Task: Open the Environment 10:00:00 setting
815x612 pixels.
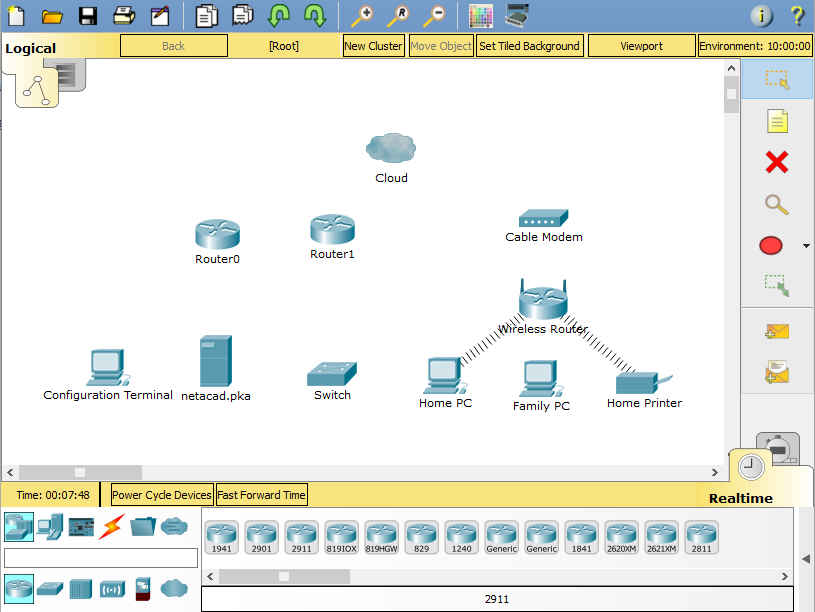Action: (755, 46)
